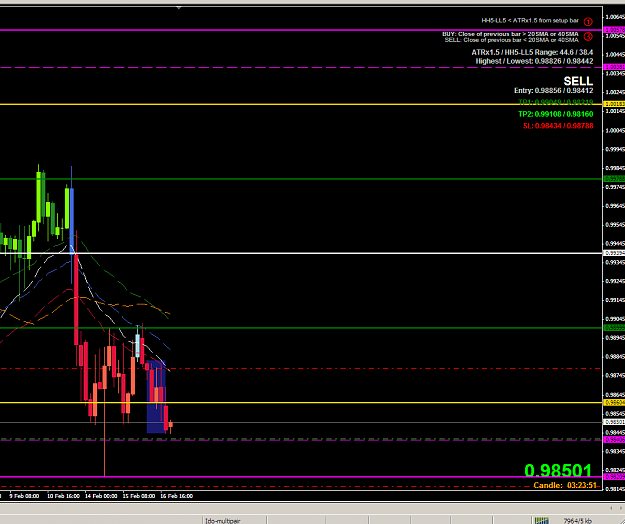
Task: Click the 9 Feb 08:00 time label
Action: click(x=24, y=496)
